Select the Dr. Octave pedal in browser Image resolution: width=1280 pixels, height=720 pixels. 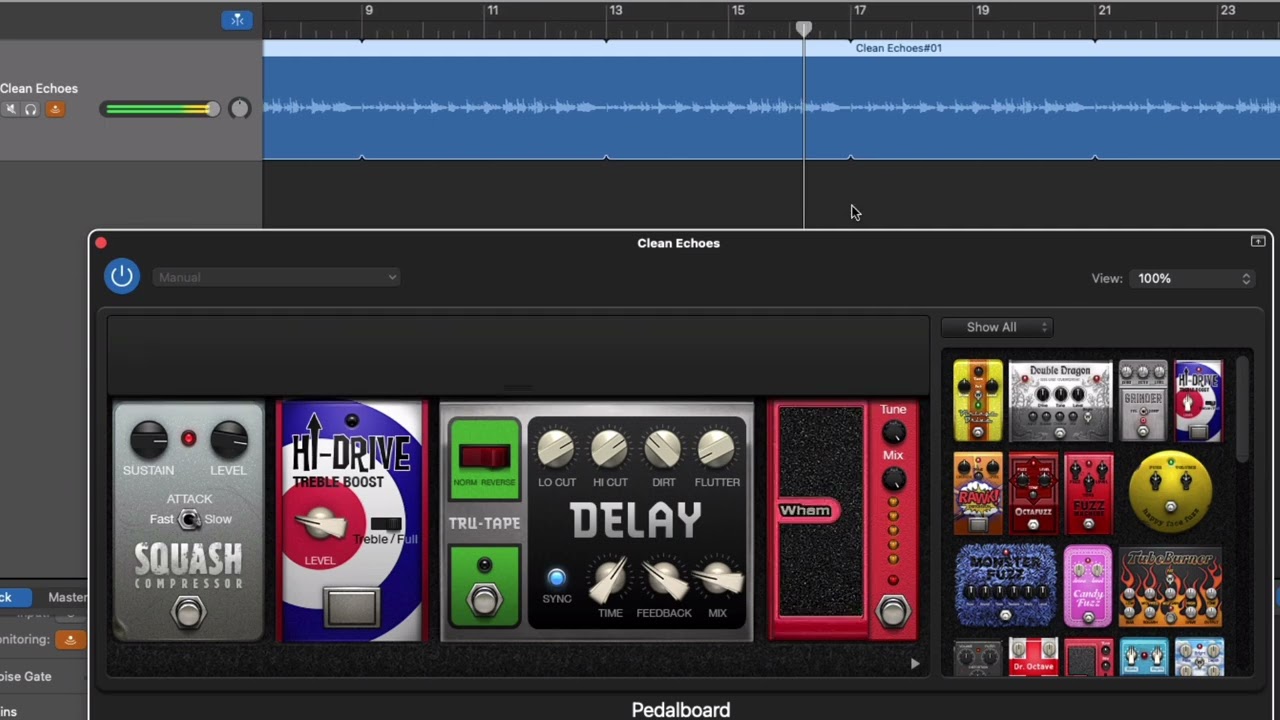coord(1033,656)
